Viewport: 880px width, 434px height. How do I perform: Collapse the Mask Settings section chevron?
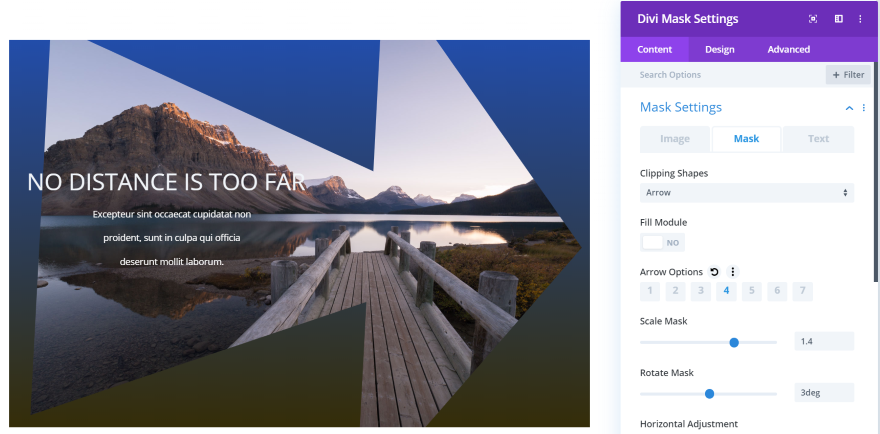point(849,108)
